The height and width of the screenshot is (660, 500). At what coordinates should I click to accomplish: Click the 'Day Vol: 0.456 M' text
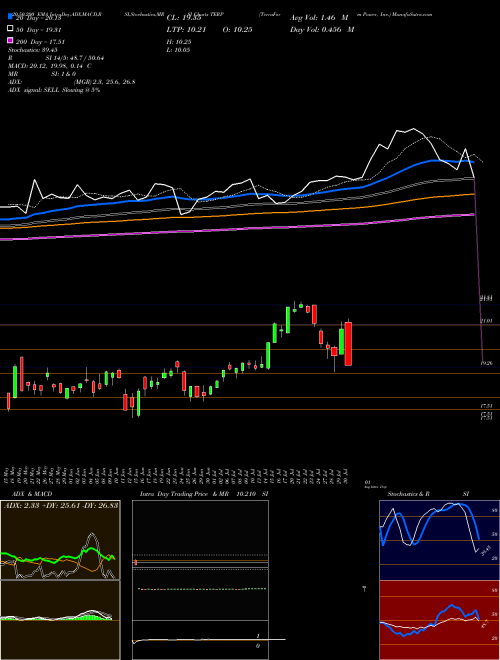(322, 29)
